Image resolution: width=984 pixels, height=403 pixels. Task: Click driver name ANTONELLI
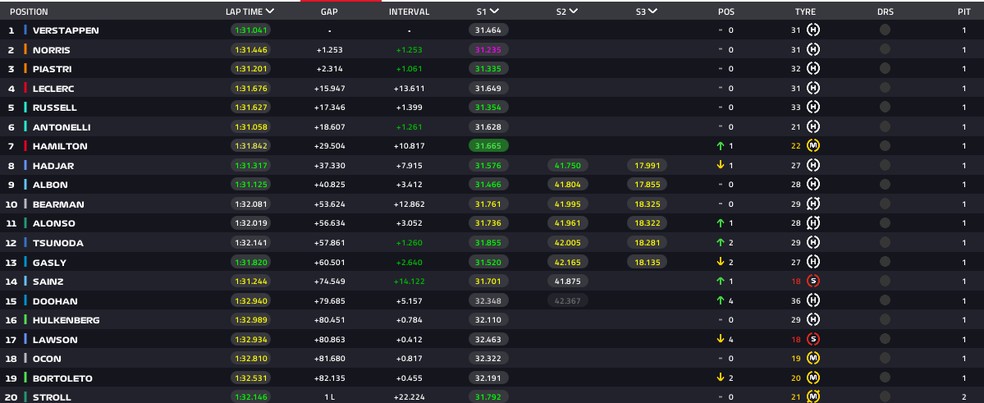[61, 127]
